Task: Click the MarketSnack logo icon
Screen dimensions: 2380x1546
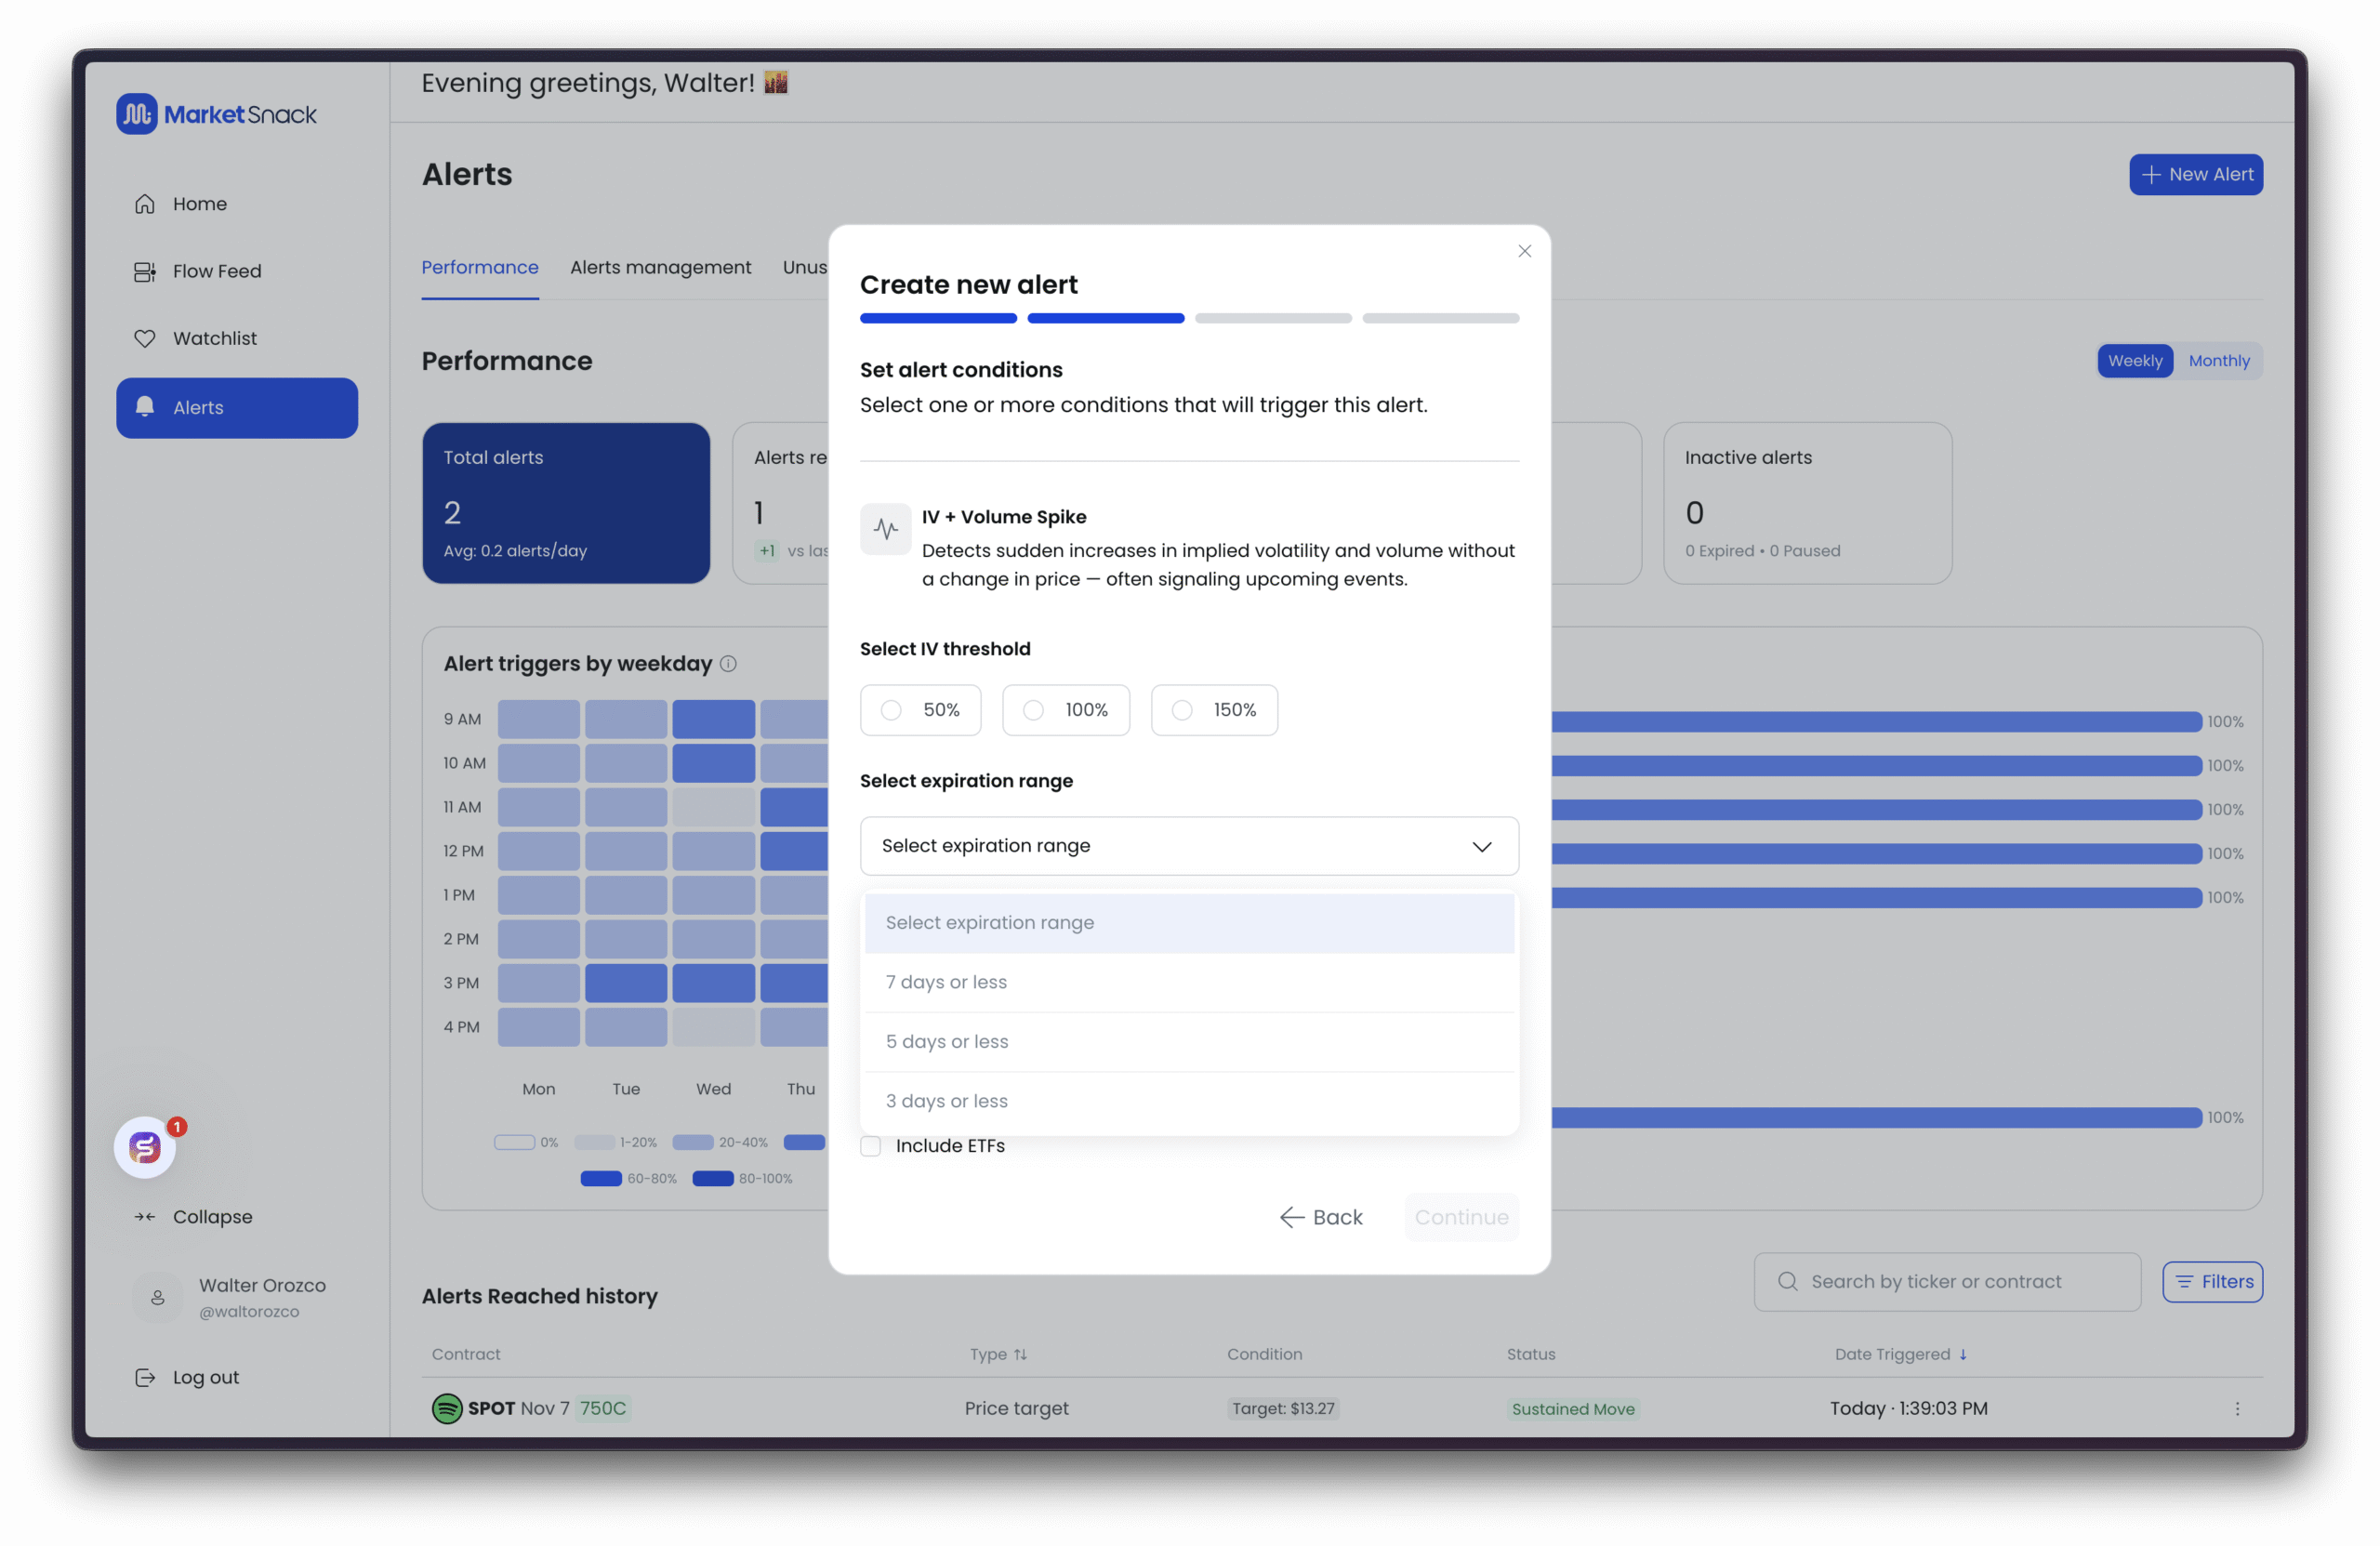Action: (137, 114)
